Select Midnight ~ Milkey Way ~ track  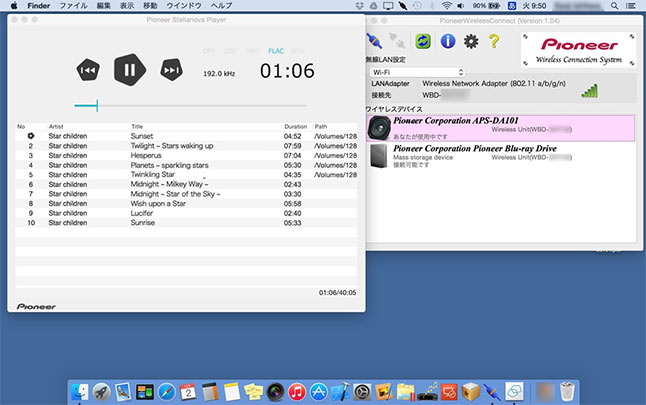186,184
